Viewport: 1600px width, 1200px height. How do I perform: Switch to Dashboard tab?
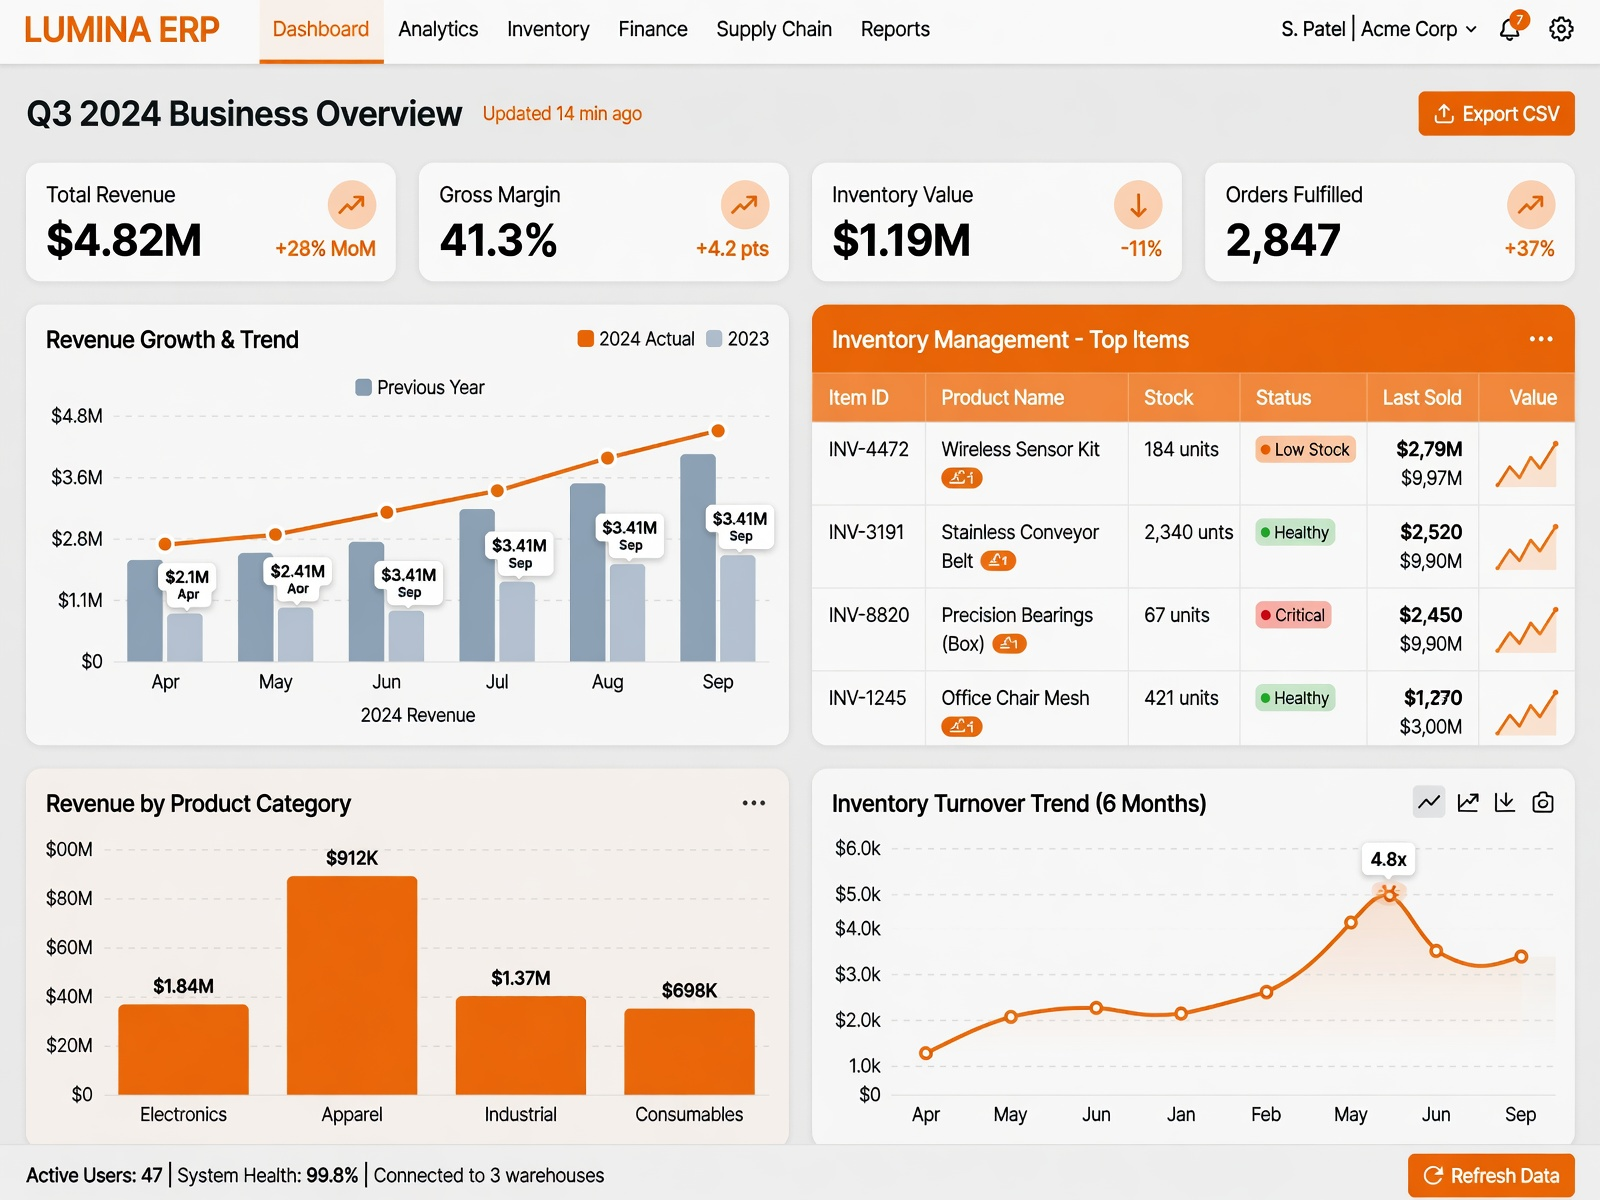pos(321,30)
